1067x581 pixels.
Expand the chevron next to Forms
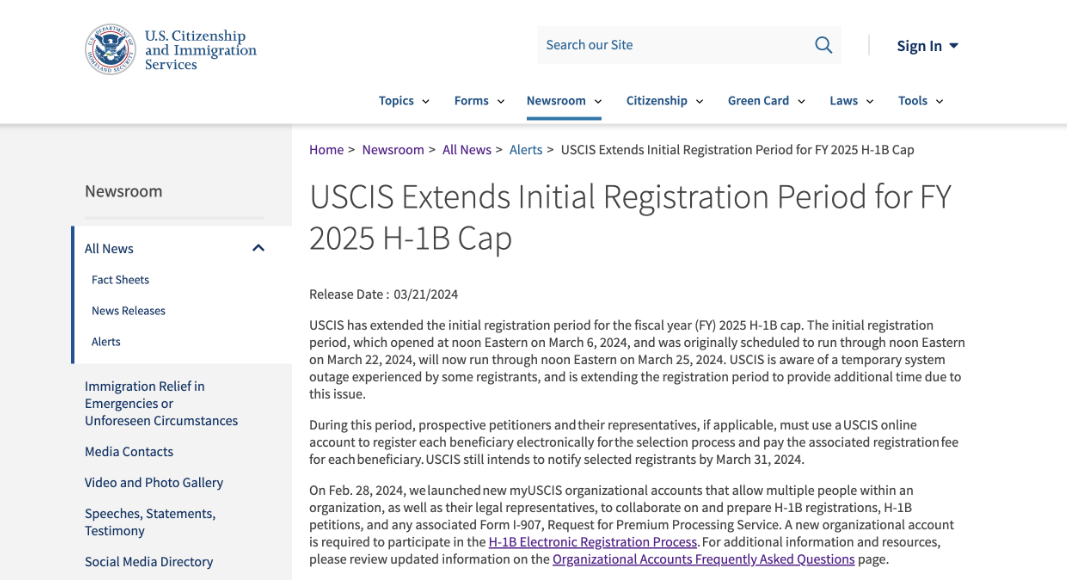(501, 101)
